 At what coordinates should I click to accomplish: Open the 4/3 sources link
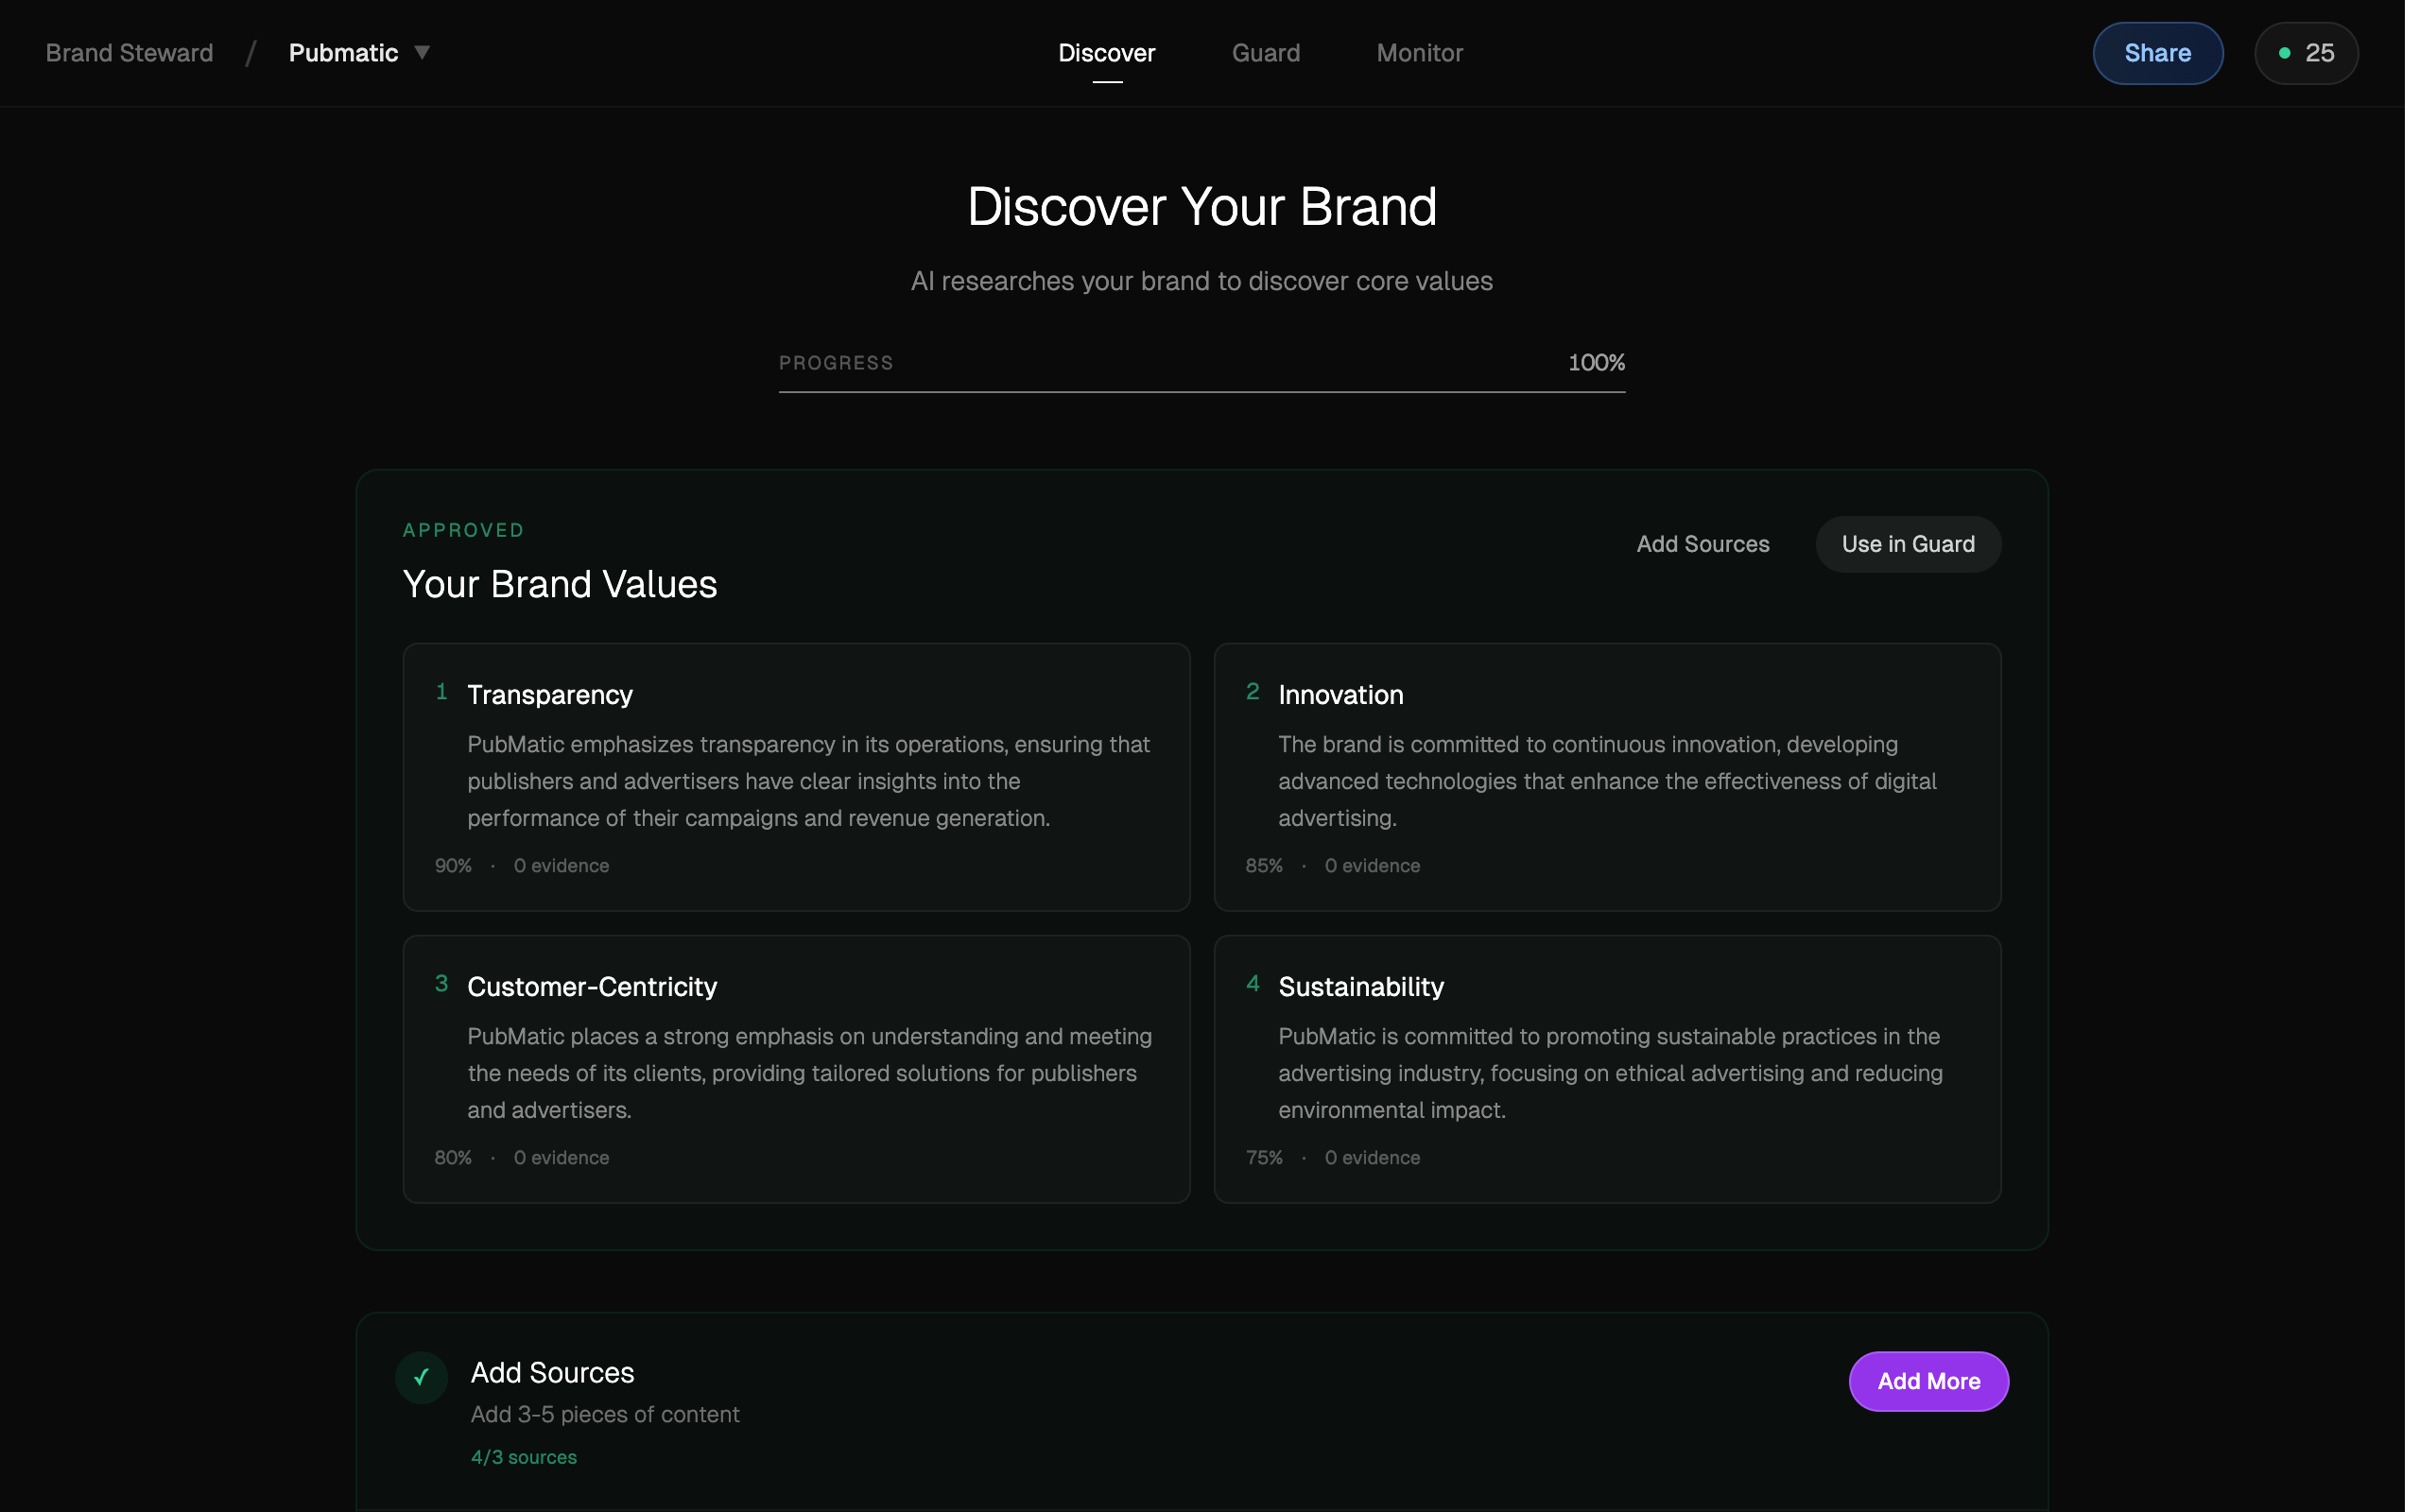pyautogui.click(x=523, y=1456)
